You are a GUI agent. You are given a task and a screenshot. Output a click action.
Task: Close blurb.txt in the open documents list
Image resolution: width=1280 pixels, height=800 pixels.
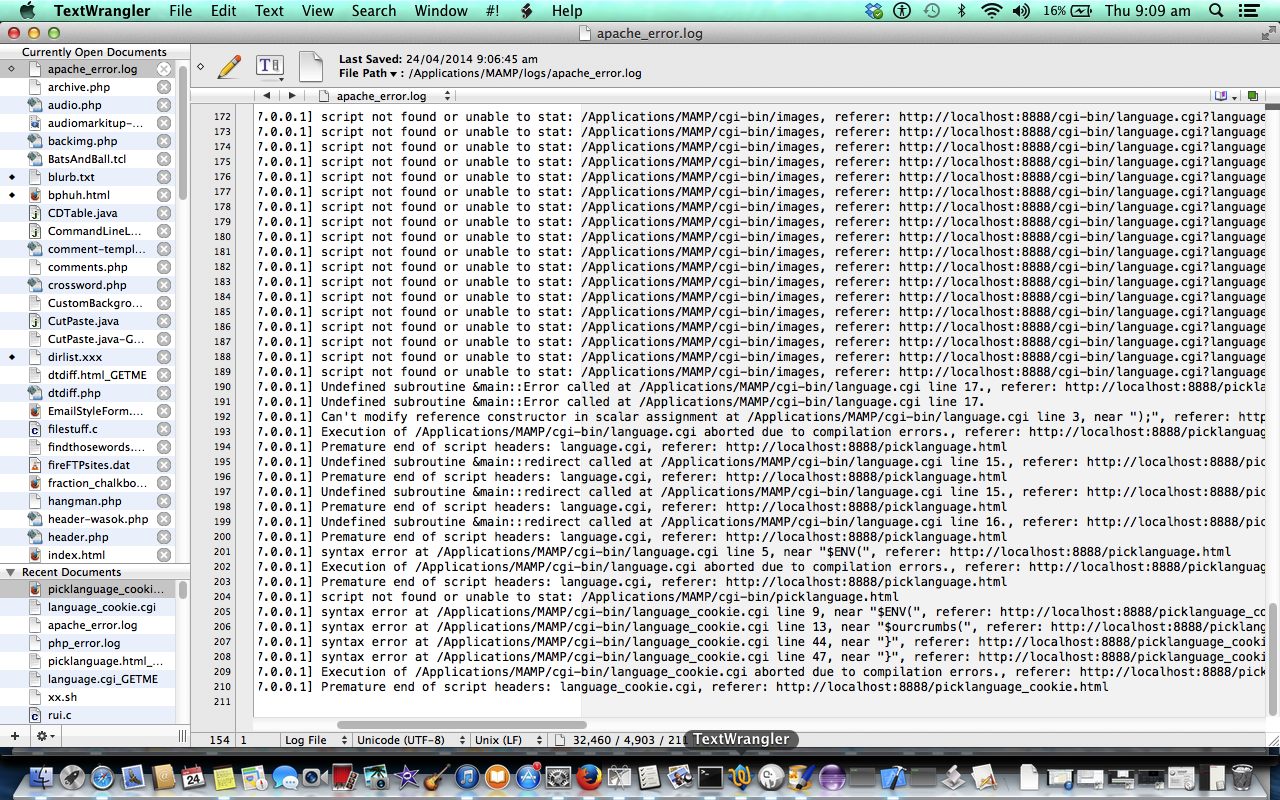(x=164, y=177)
